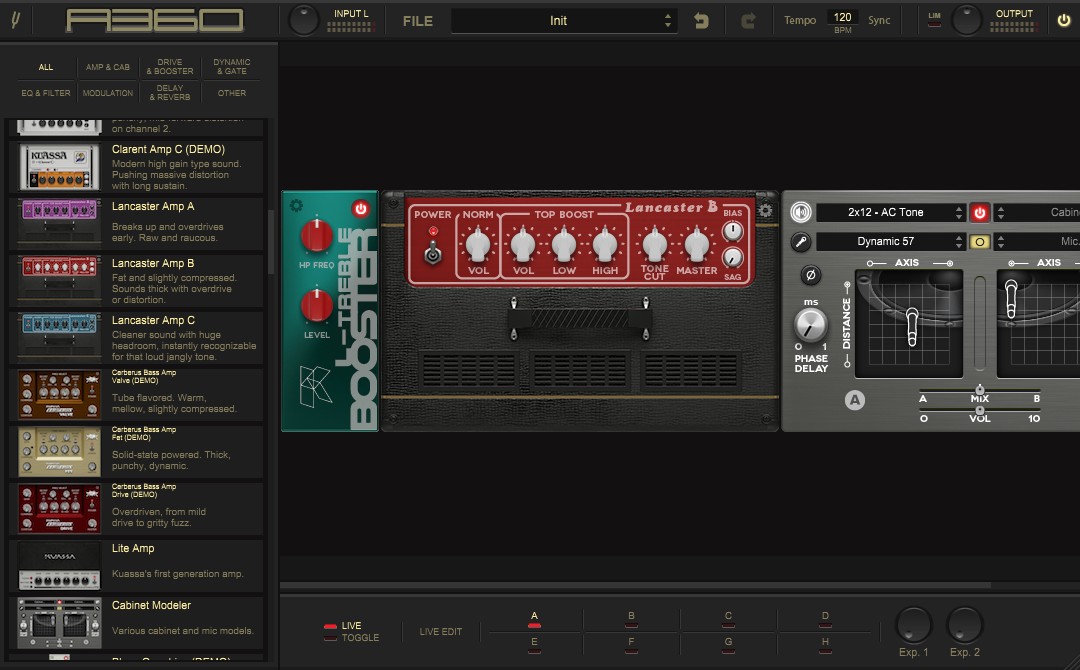Select the AMP & CAB category tab
This screenshot has height=670, width=1080.
107,67
